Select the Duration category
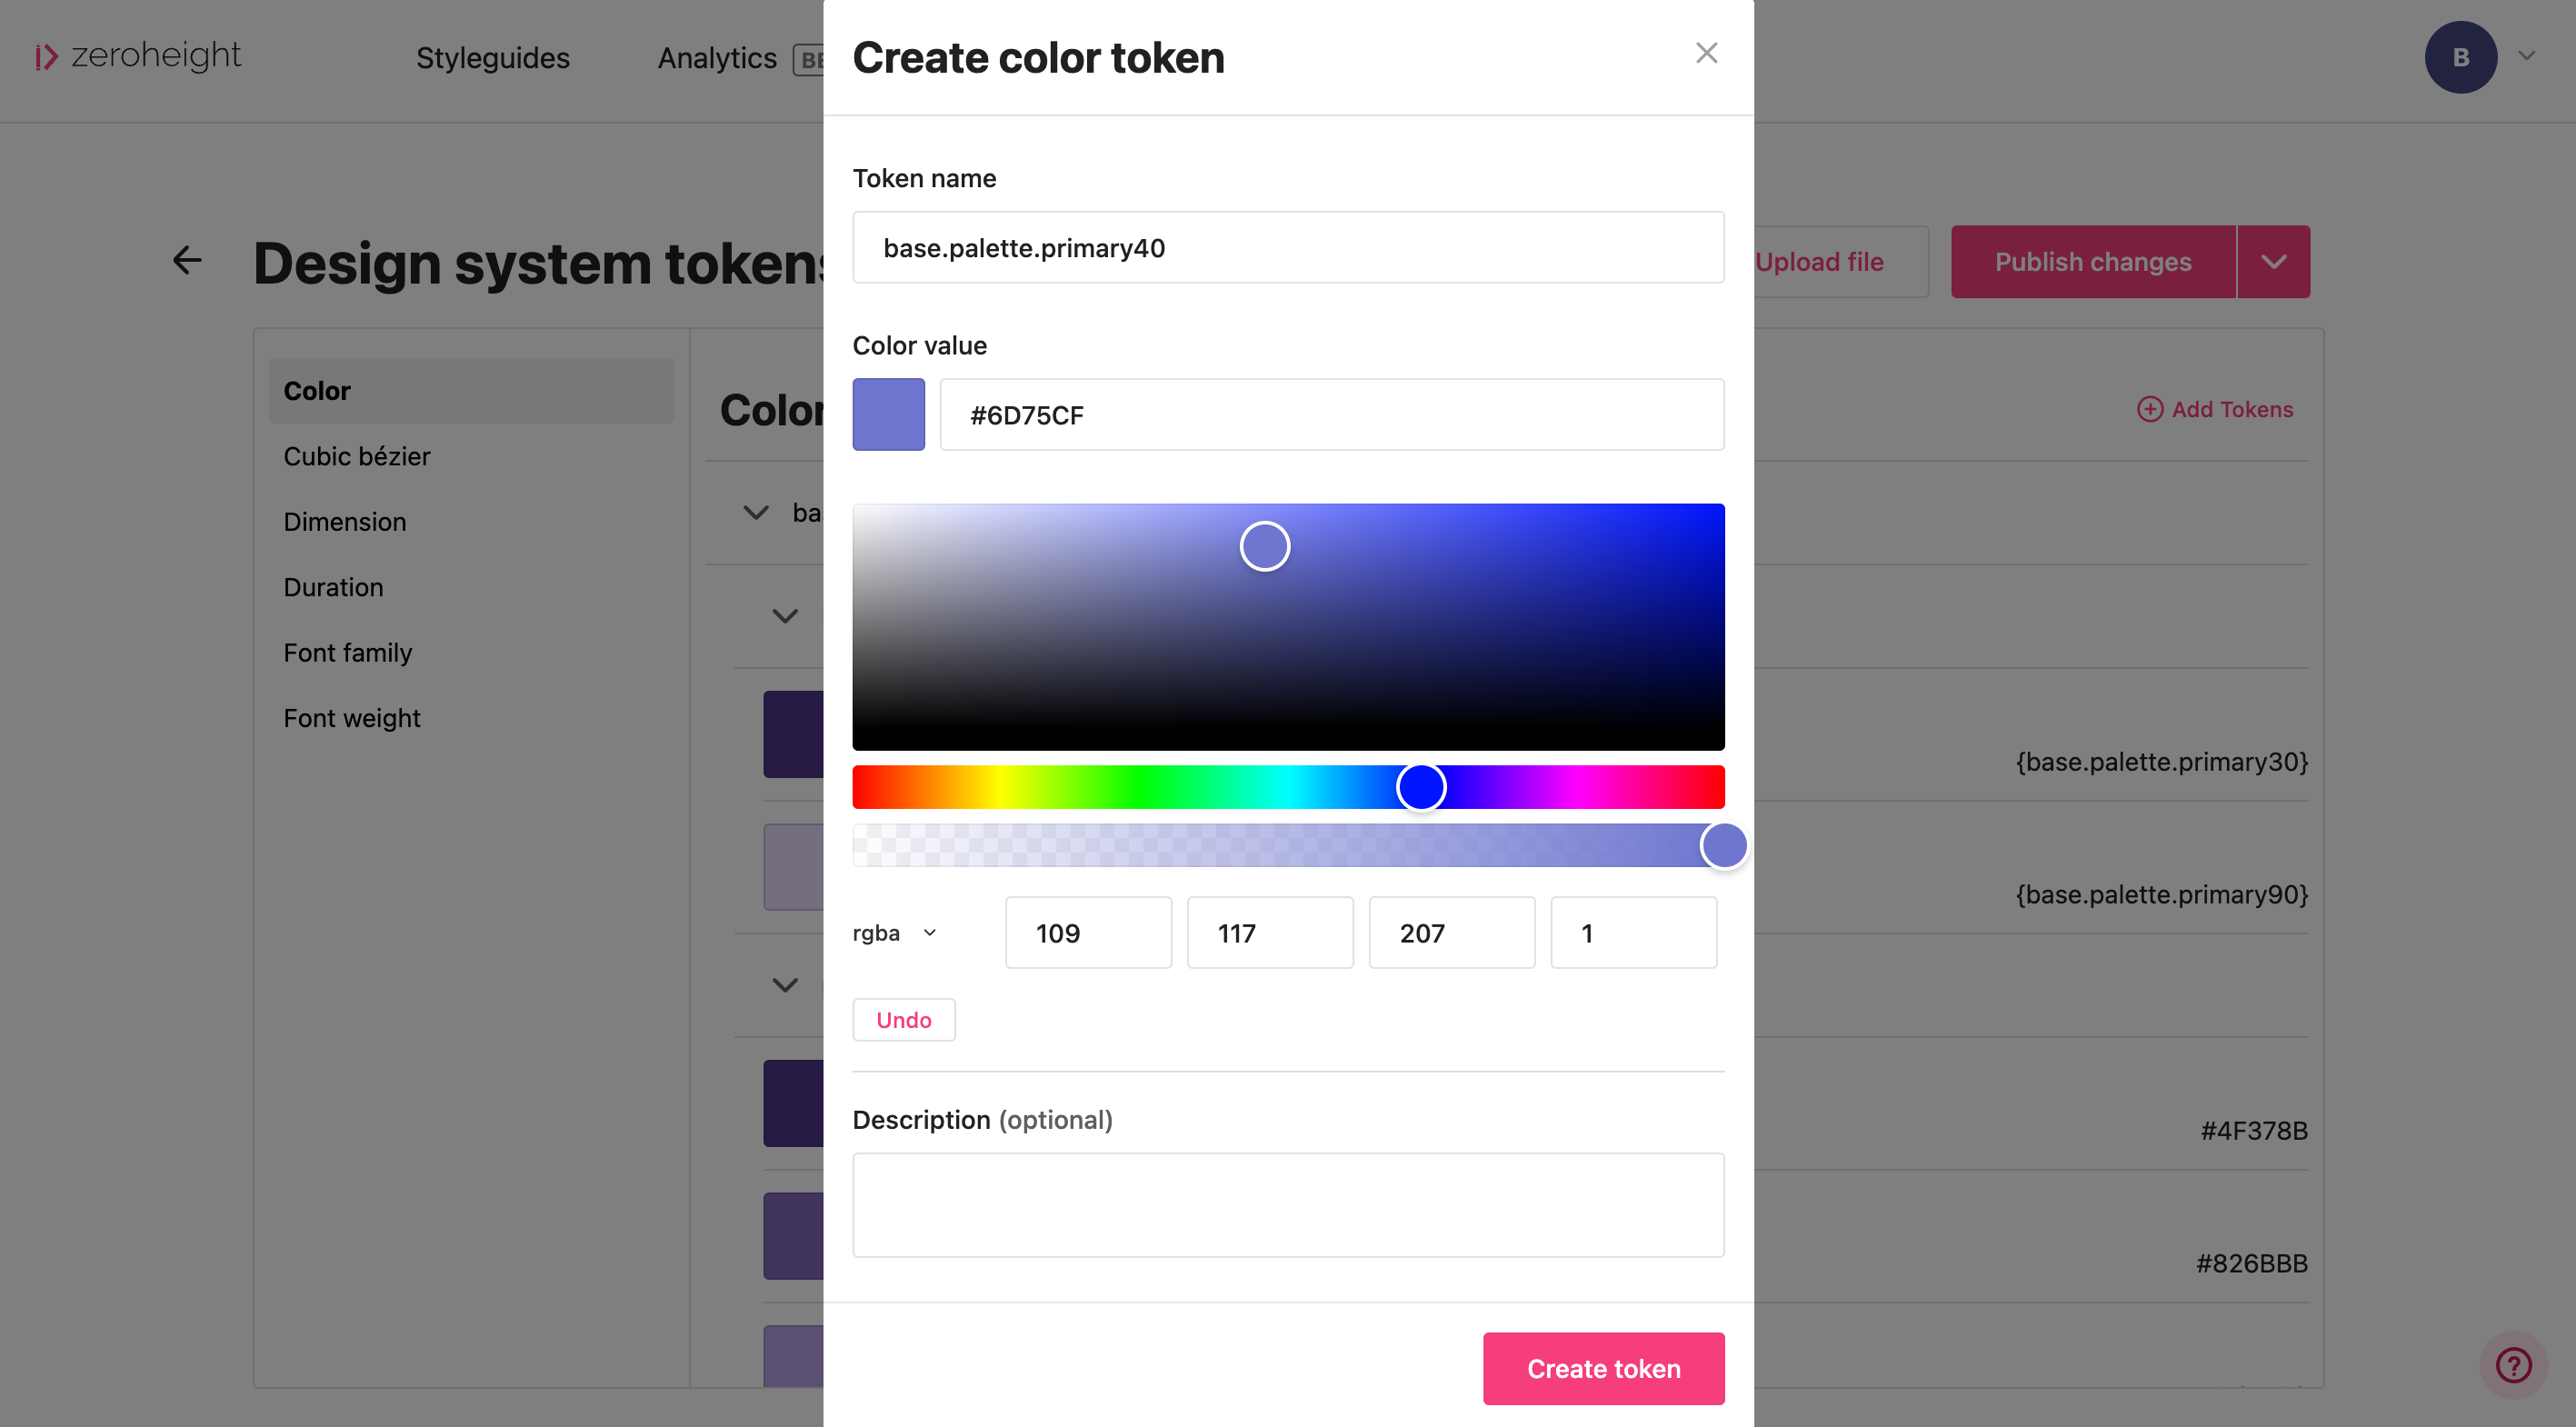The height and width of the screenshot is (1427, 2576). 333,587
